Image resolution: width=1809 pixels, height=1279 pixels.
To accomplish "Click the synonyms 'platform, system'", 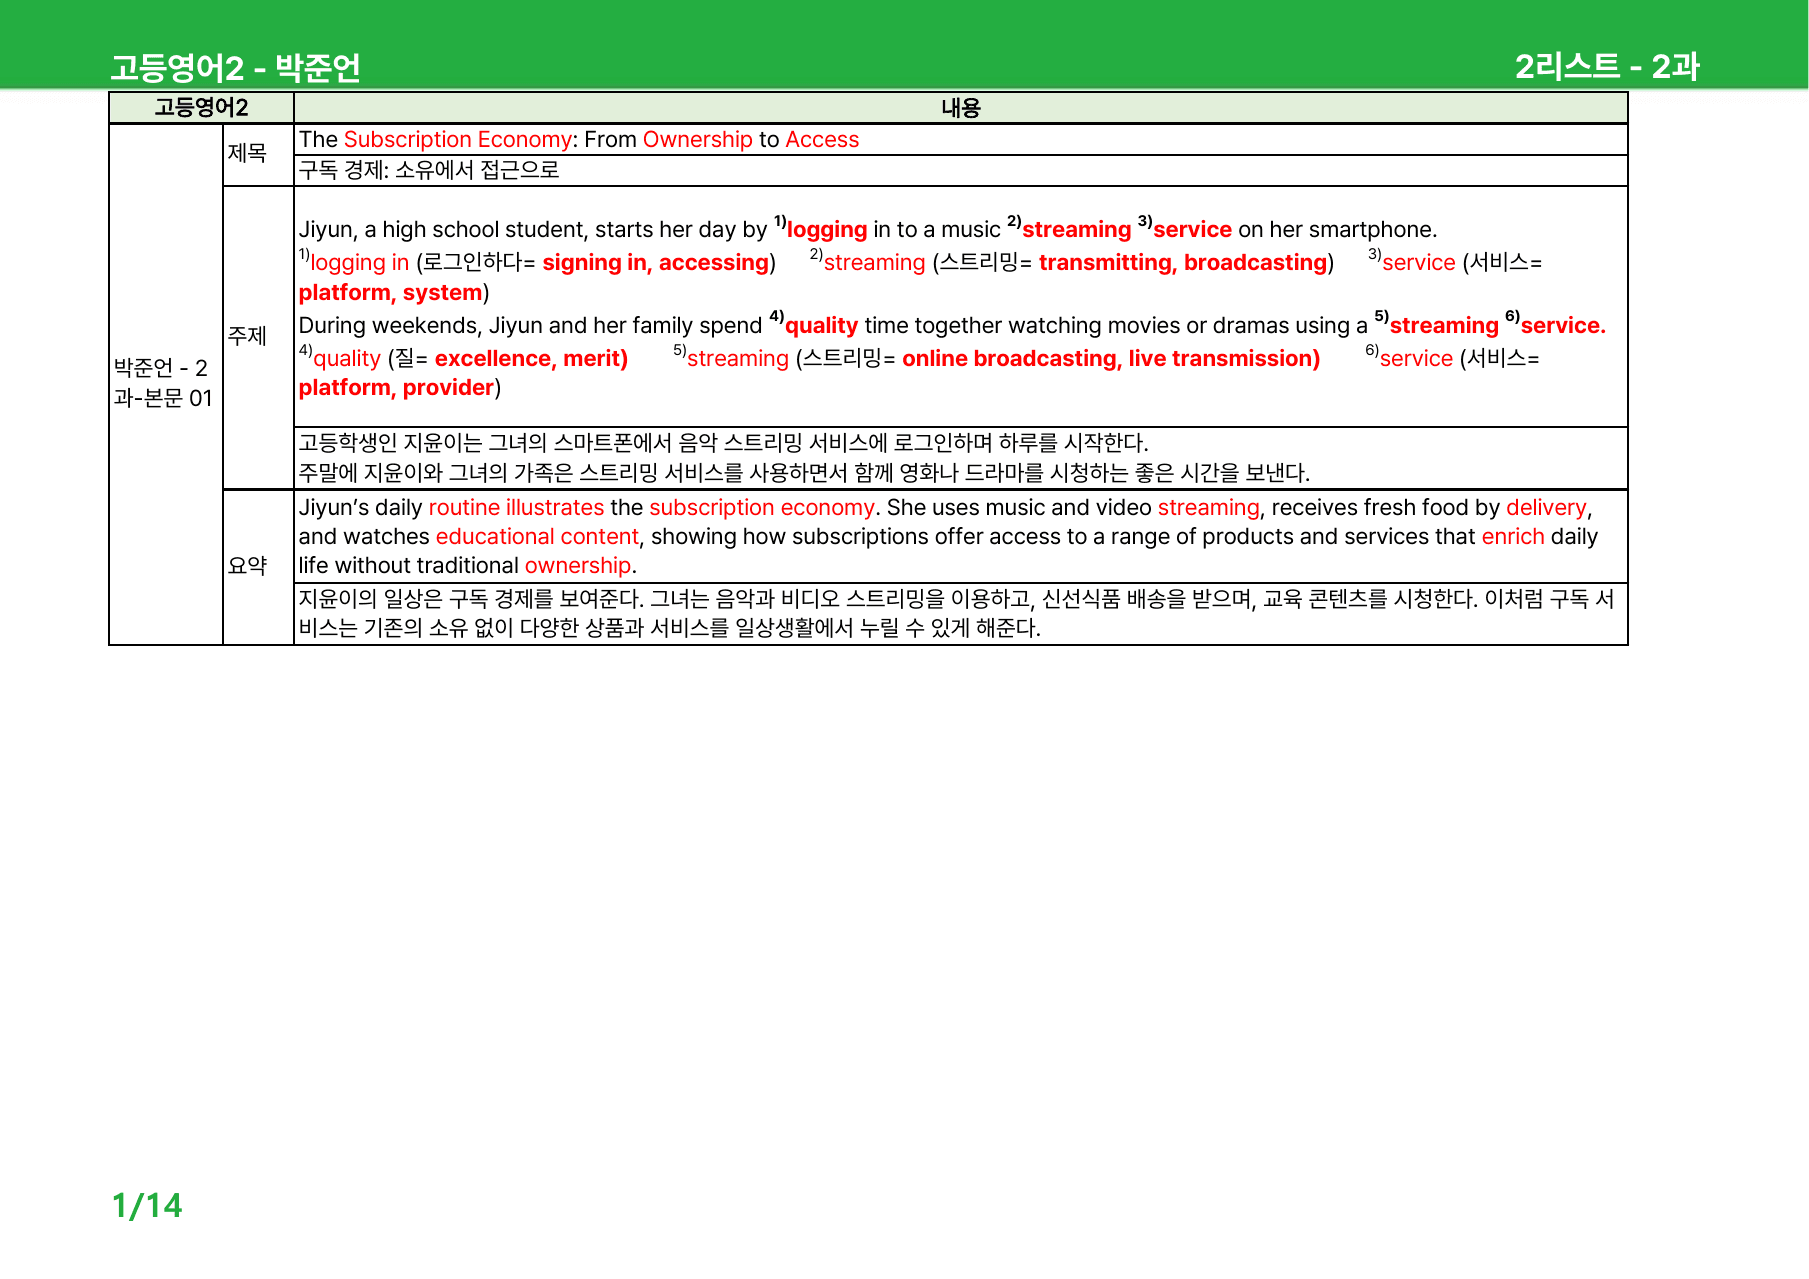I will pyautogui.click(x=391, y=292).
